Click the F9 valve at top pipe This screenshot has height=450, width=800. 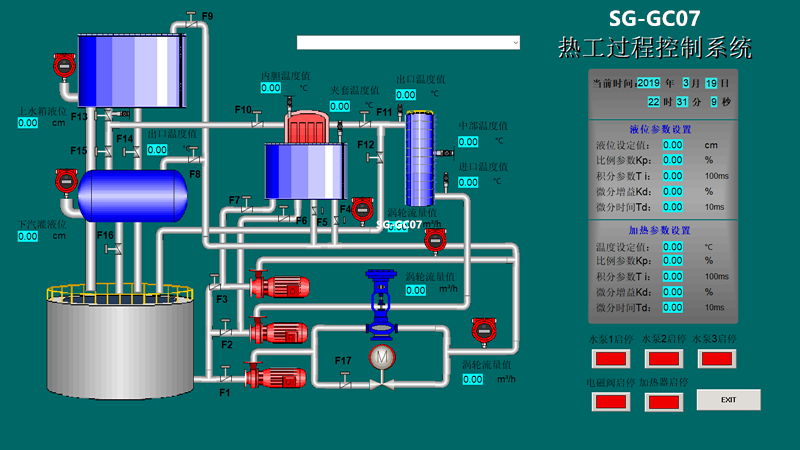(x=190, y=16)
